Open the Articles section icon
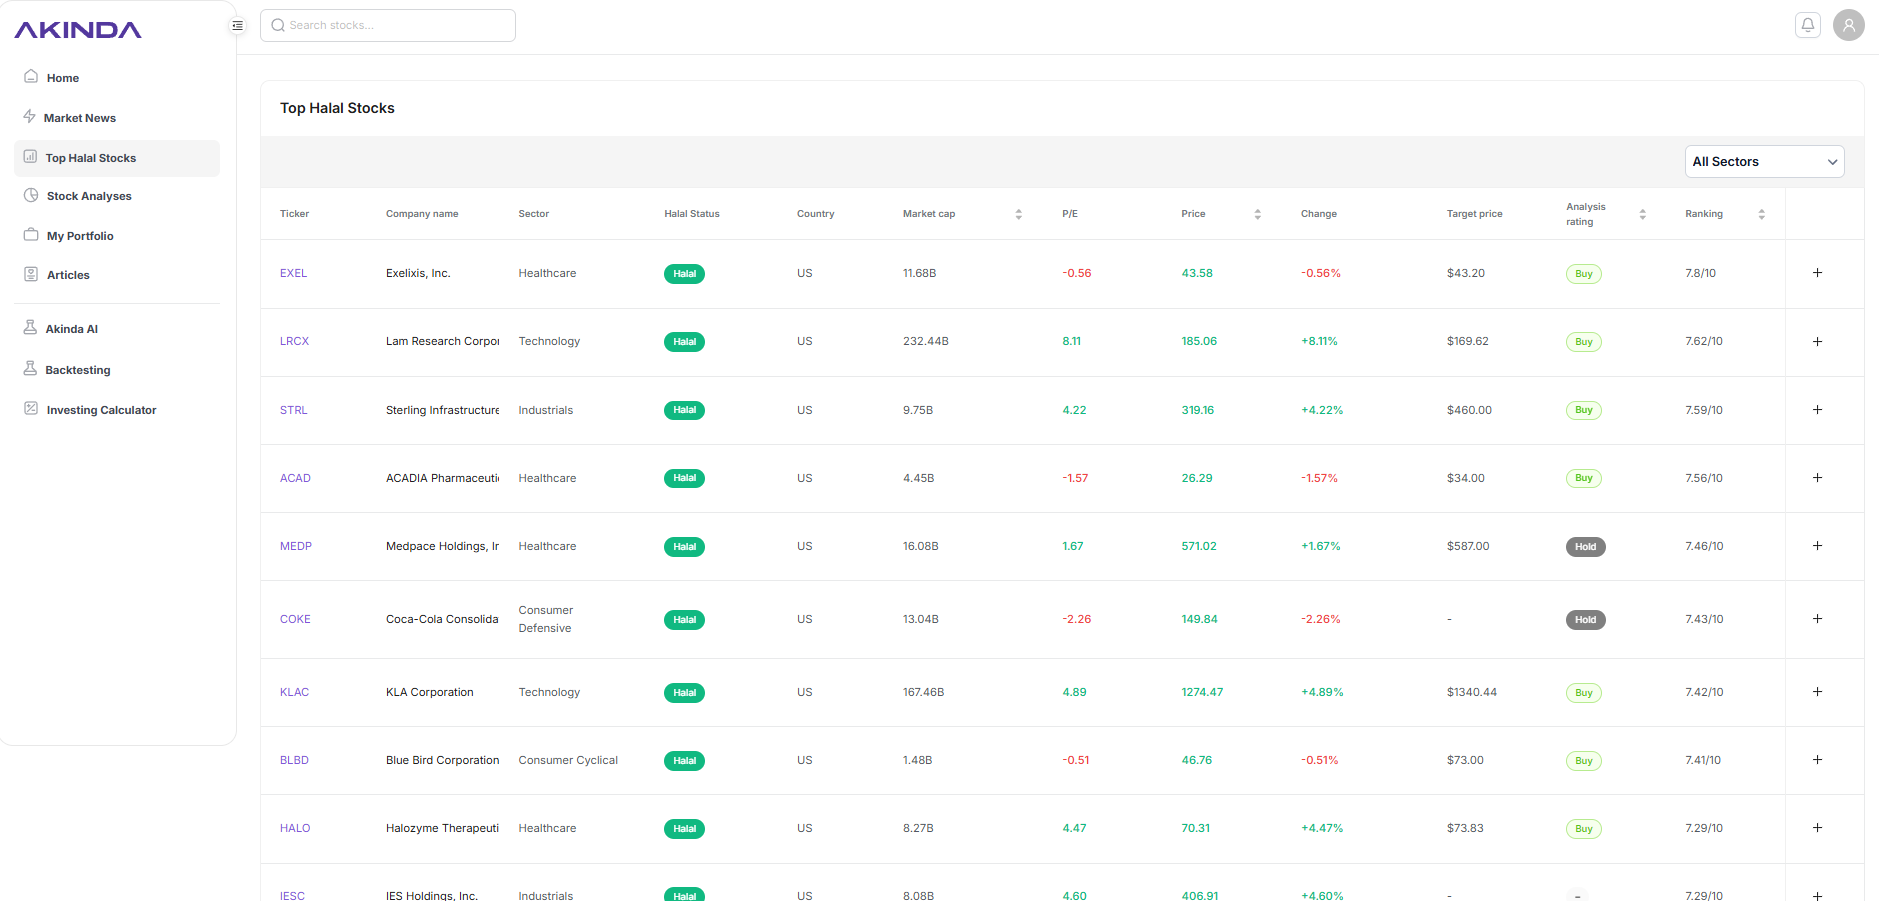1879x901 pixels. 30,274
